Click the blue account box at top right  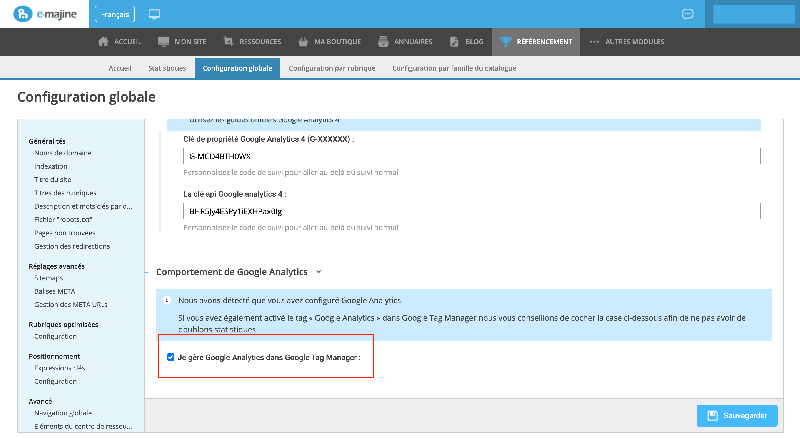754,14
